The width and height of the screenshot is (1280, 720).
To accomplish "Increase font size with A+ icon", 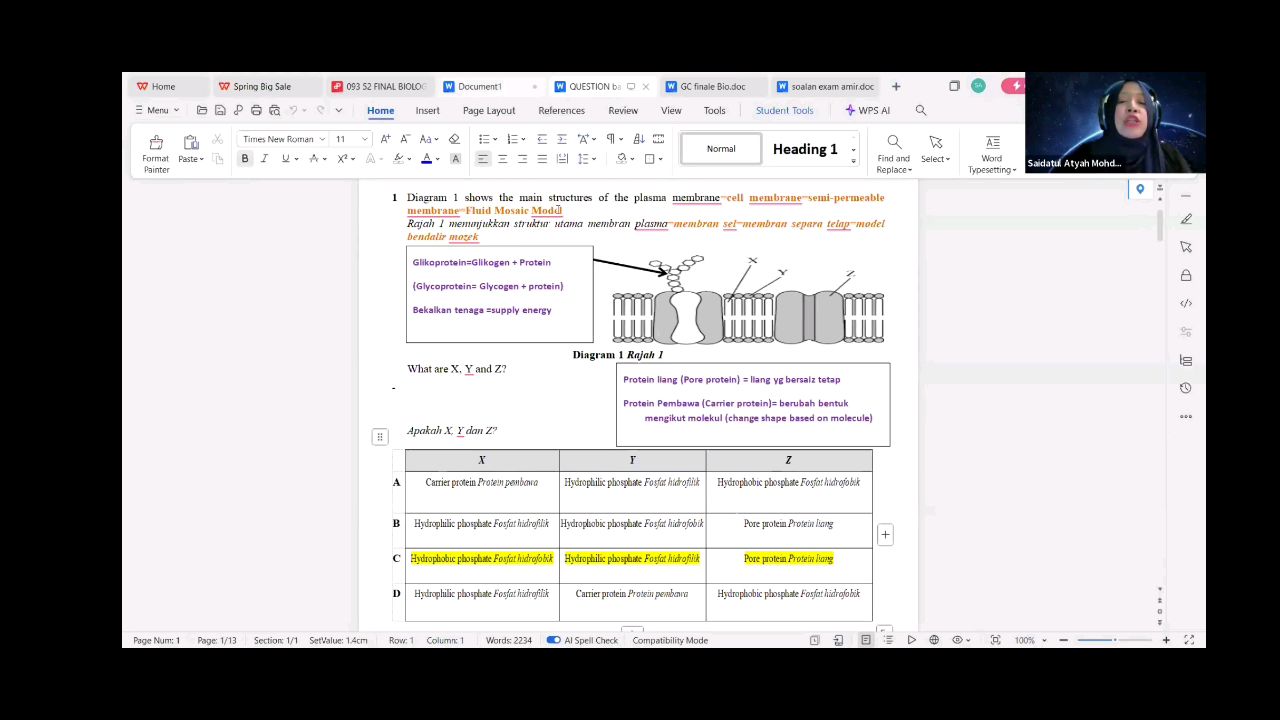I will tap(386, 139).
